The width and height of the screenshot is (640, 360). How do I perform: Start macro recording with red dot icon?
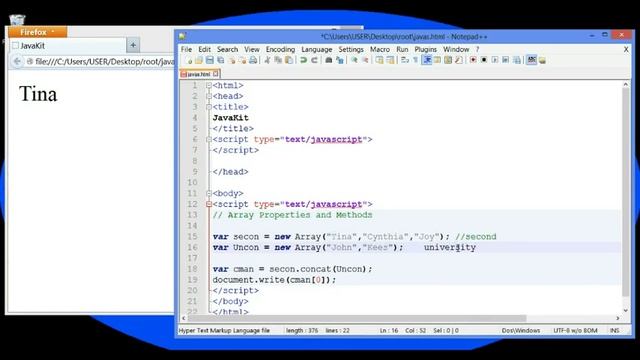(x=473, y=60)
